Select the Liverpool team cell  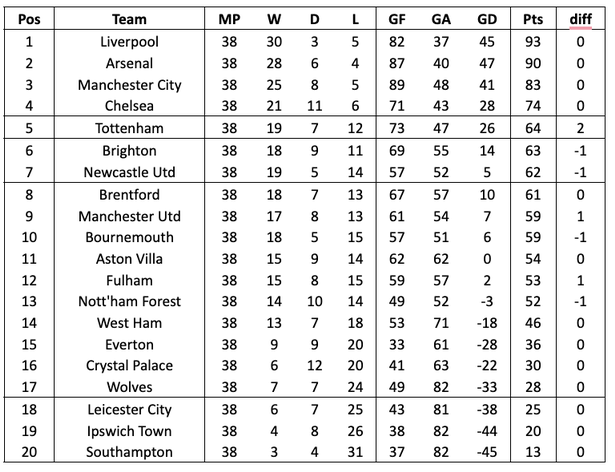(x=129, y=42)
